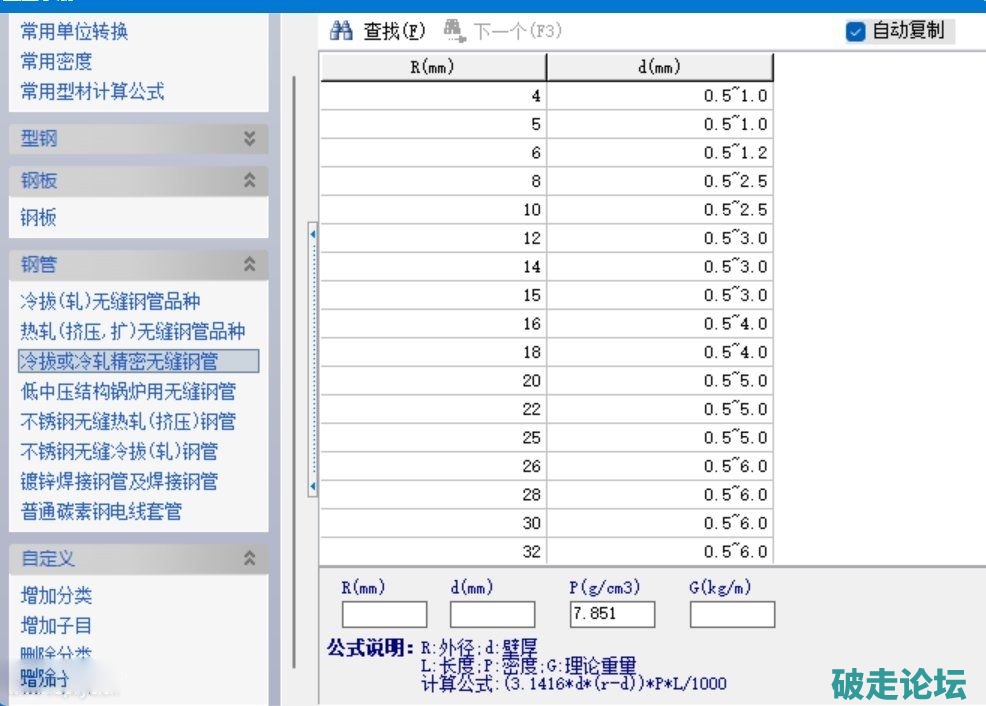Open 镀锌焊接钢管及焊接钢管 entry

click(119, 482)
